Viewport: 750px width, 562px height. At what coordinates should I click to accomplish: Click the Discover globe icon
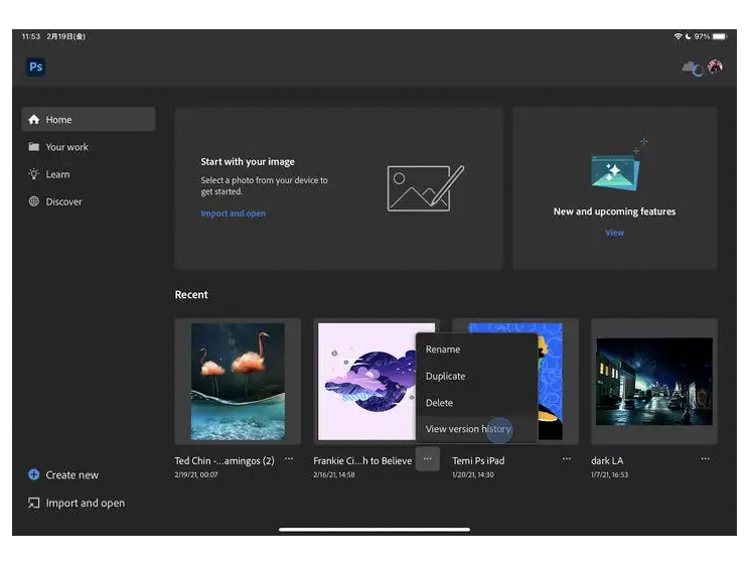(34, 201)
